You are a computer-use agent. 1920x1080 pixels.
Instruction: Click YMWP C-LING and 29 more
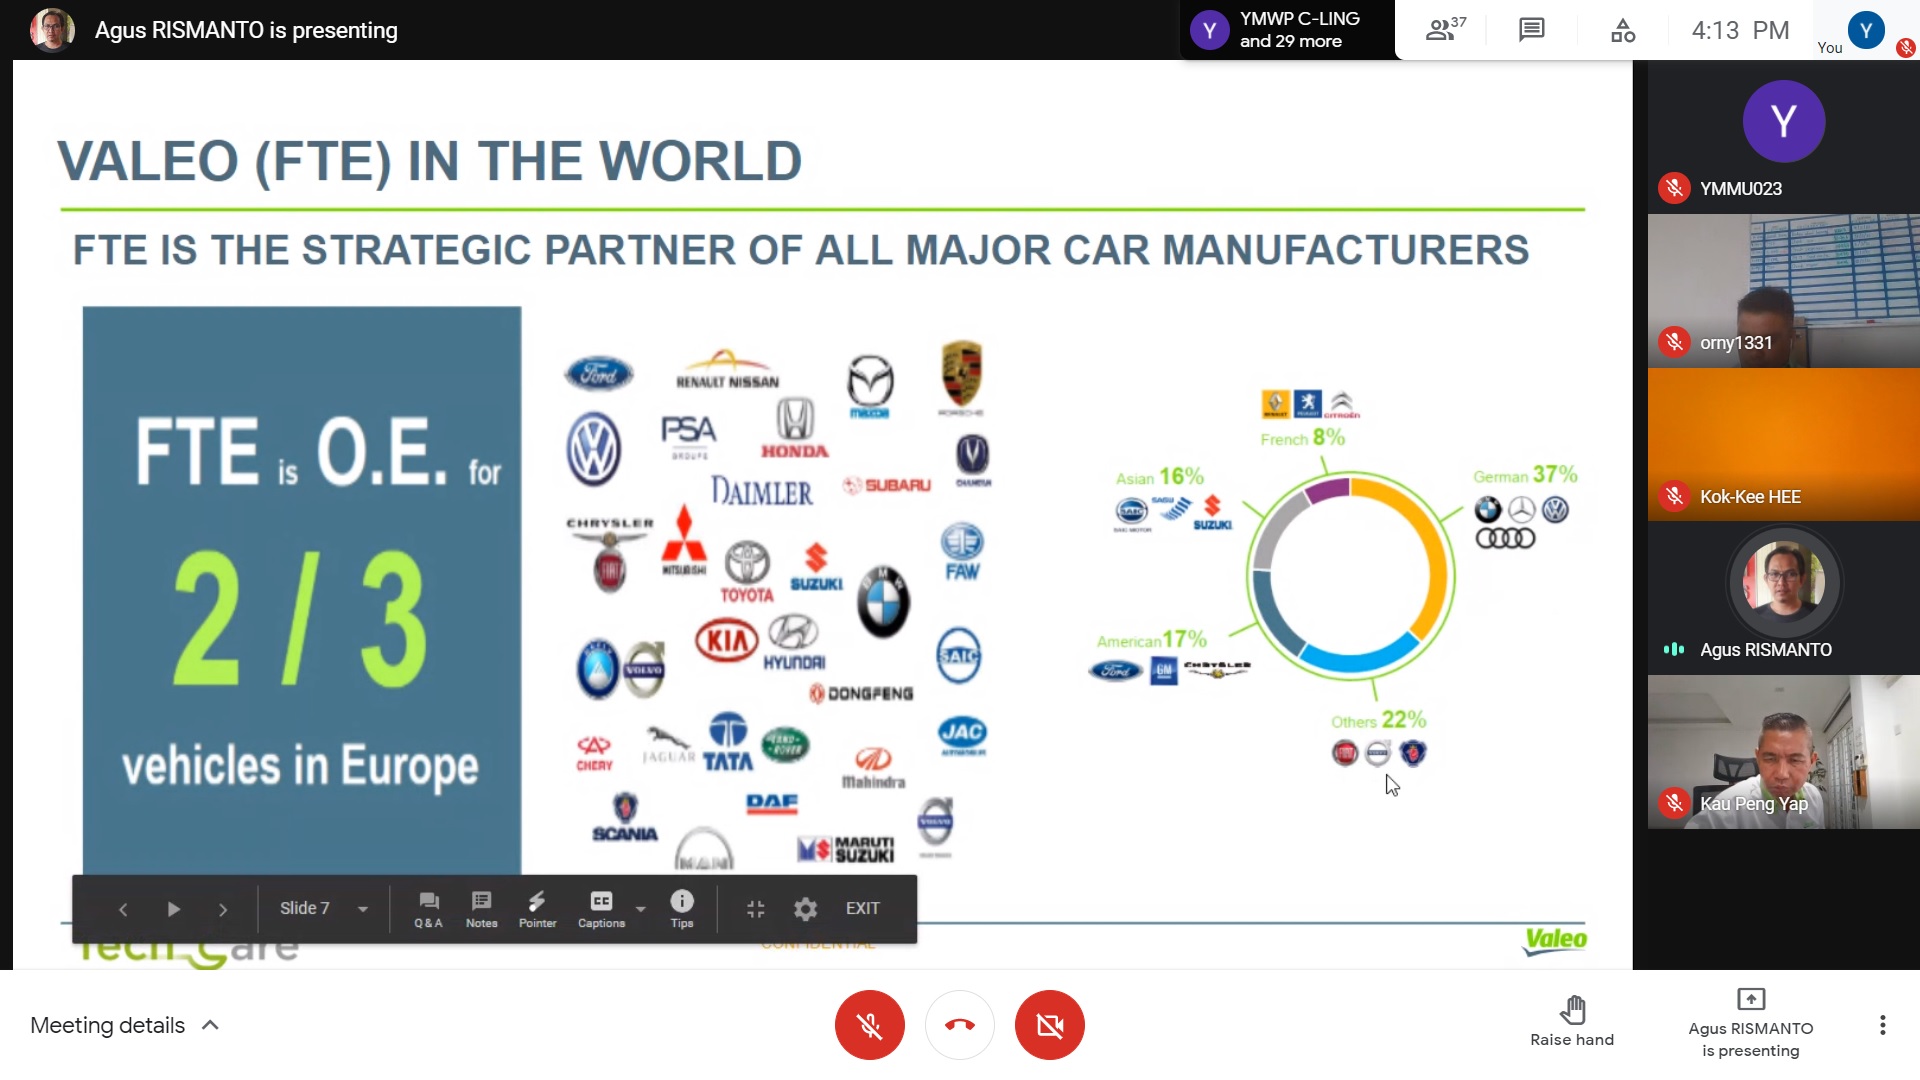click(1287, 30)
